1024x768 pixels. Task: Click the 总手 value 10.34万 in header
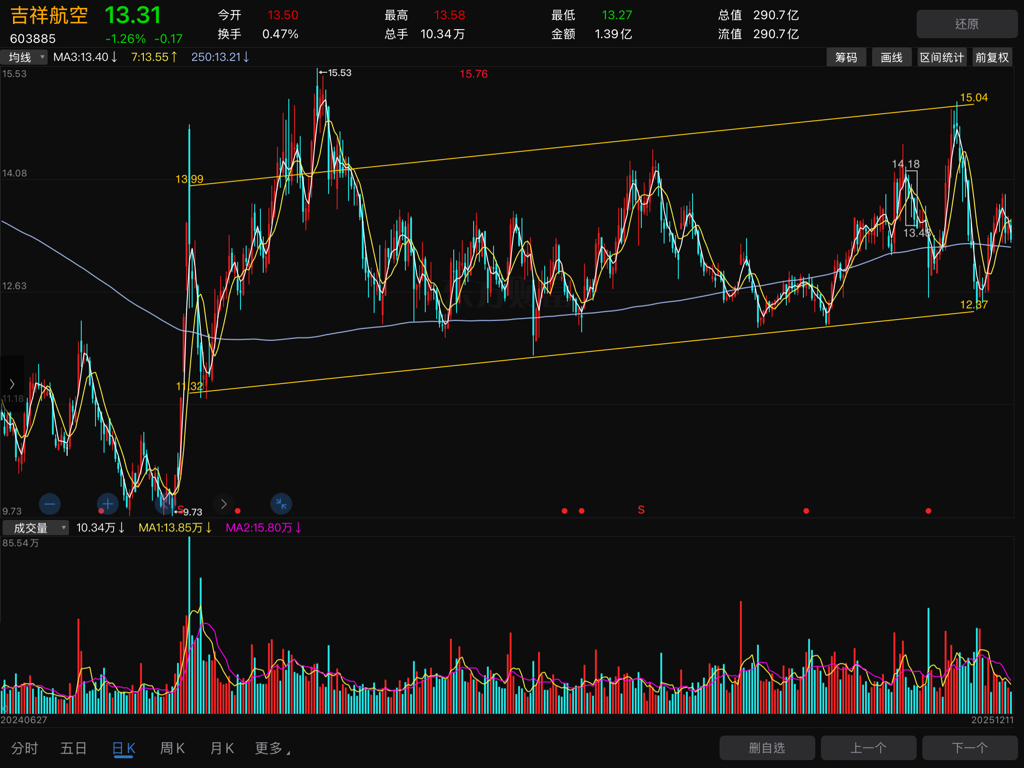coord(442,34)
